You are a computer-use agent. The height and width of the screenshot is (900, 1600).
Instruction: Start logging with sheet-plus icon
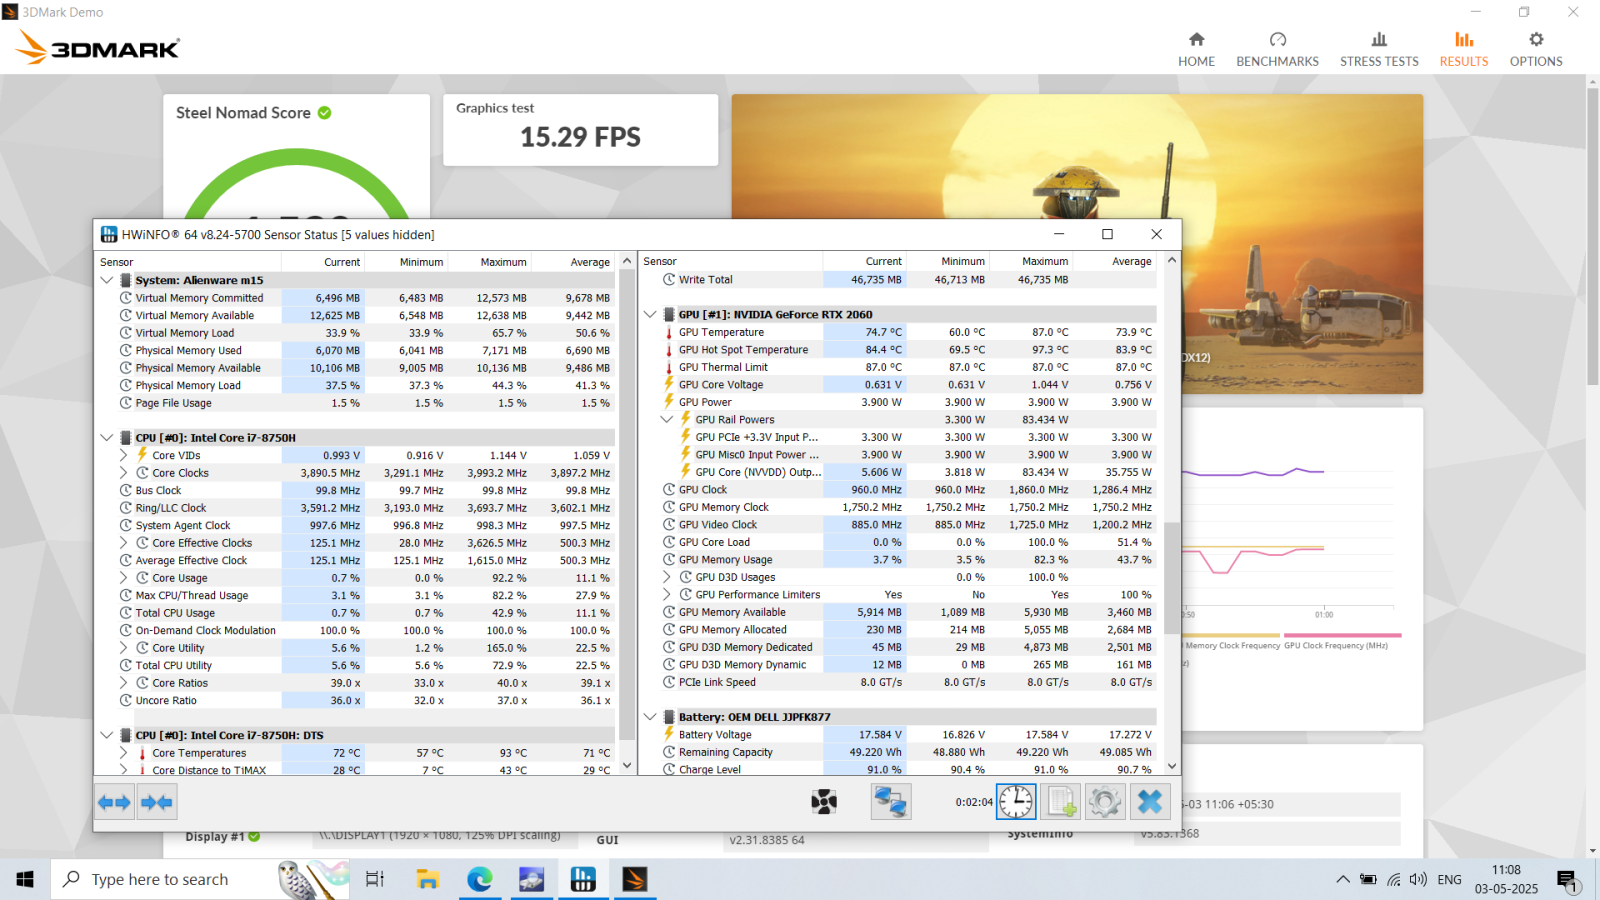[x=1061, y=802]
